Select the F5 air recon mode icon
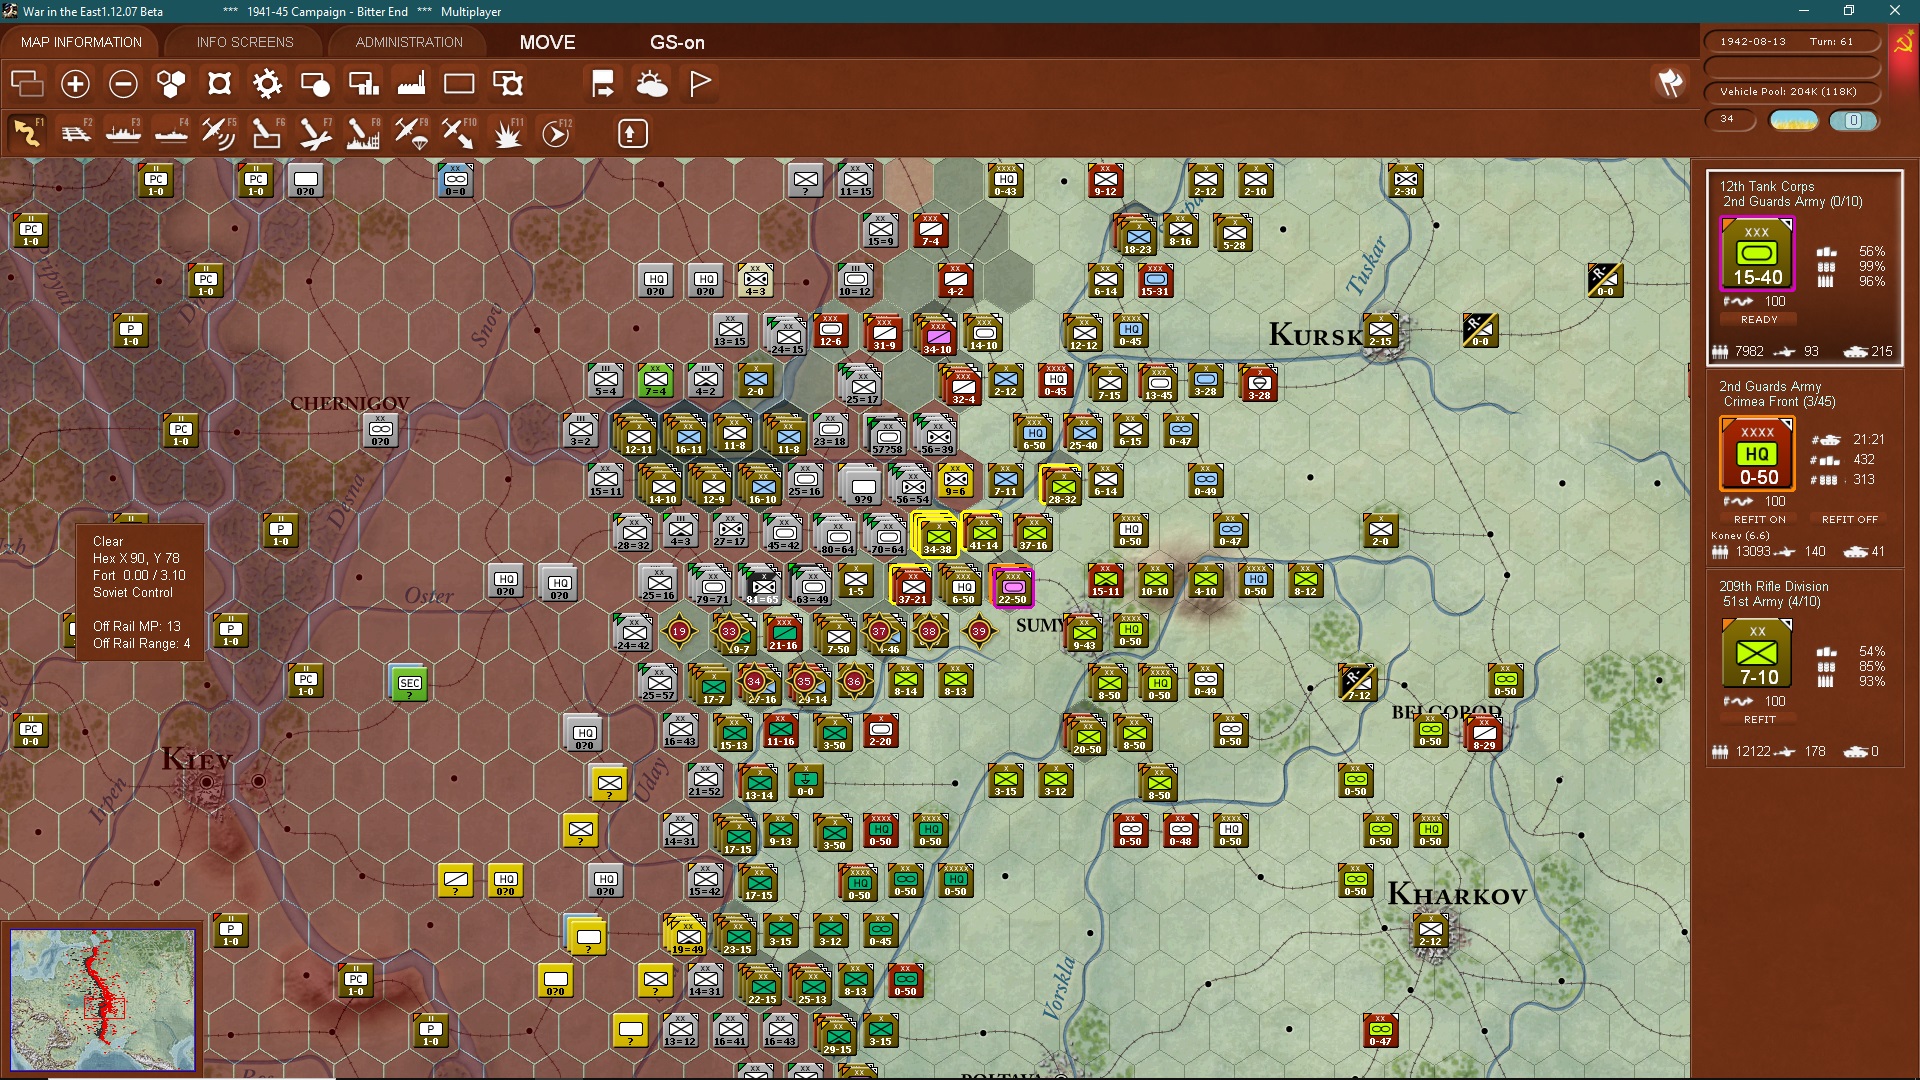Viewport: 1920px width, 1080px height. click(219, 132)
